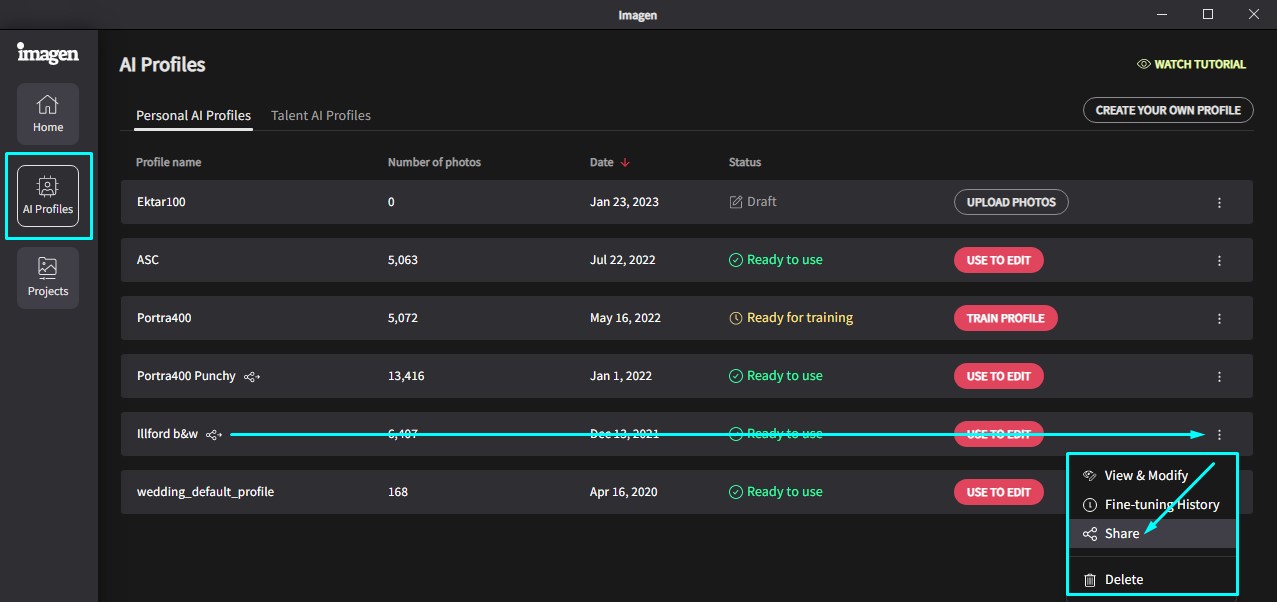1277x602 pixels.
Task: Open the three-dot menu for Portra400 row
Action: click(1219, 318)
